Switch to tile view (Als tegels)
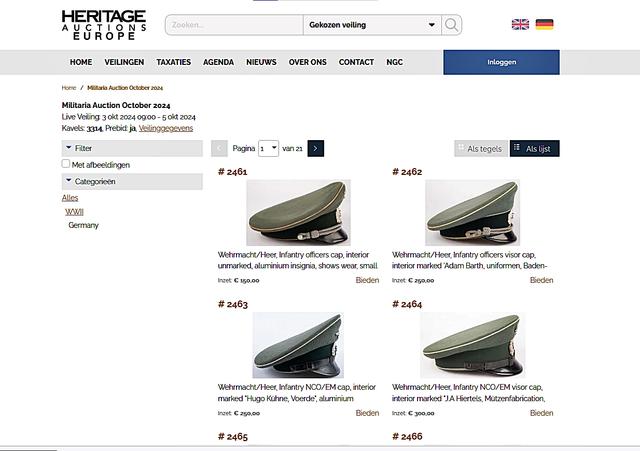The image size is (640, 451). click(480, 148)
